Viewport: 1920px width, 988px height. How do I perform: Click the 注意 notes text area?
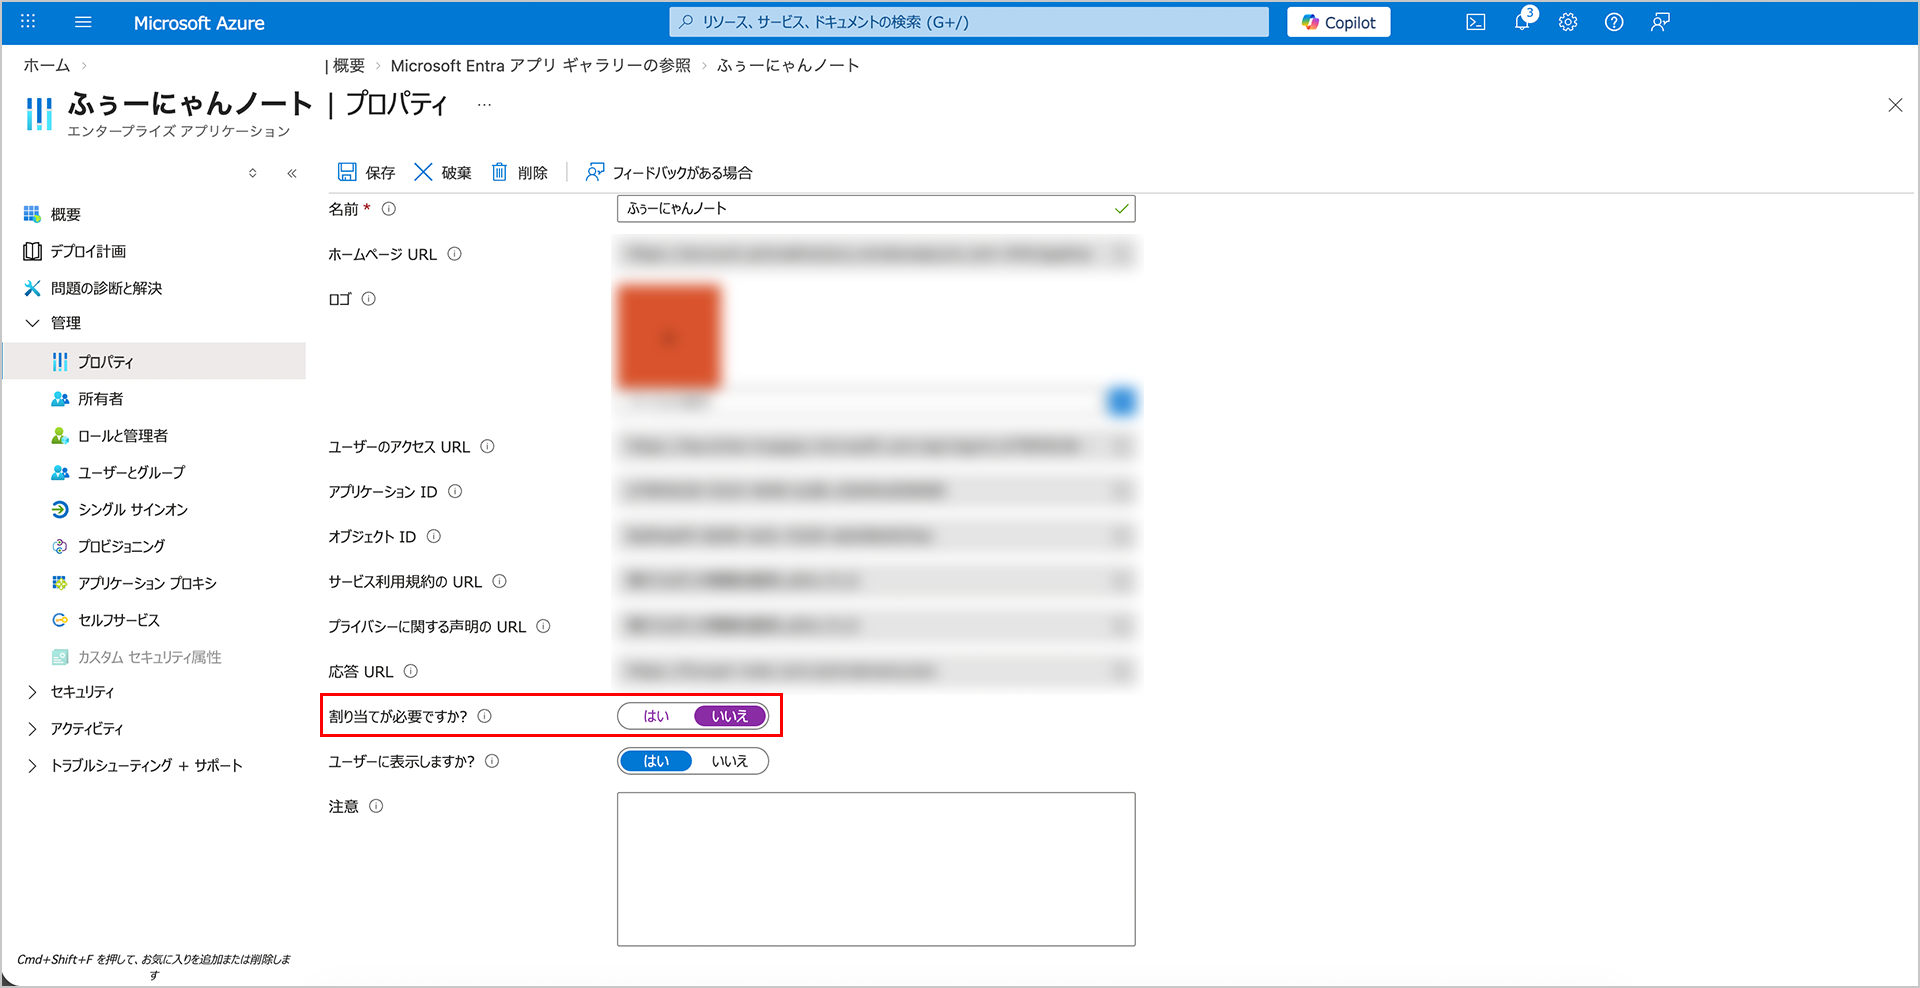[x=875, y=868]
